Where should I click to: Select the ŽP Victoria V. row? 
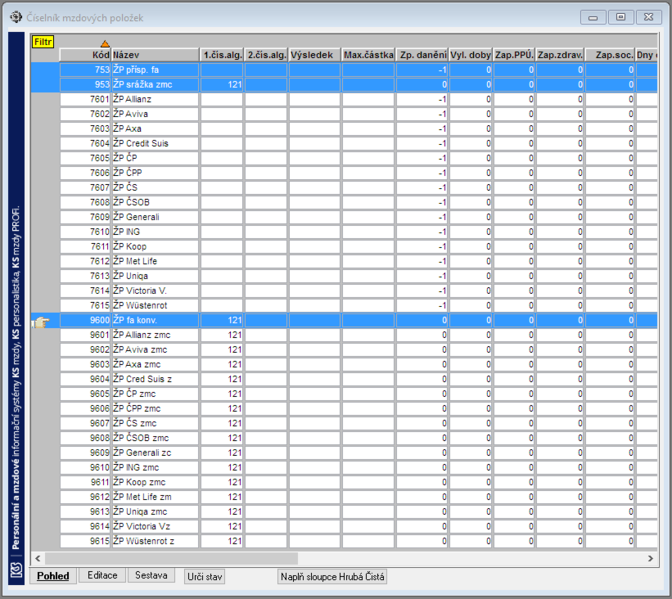pyautogui.click(x=344, y=291)
